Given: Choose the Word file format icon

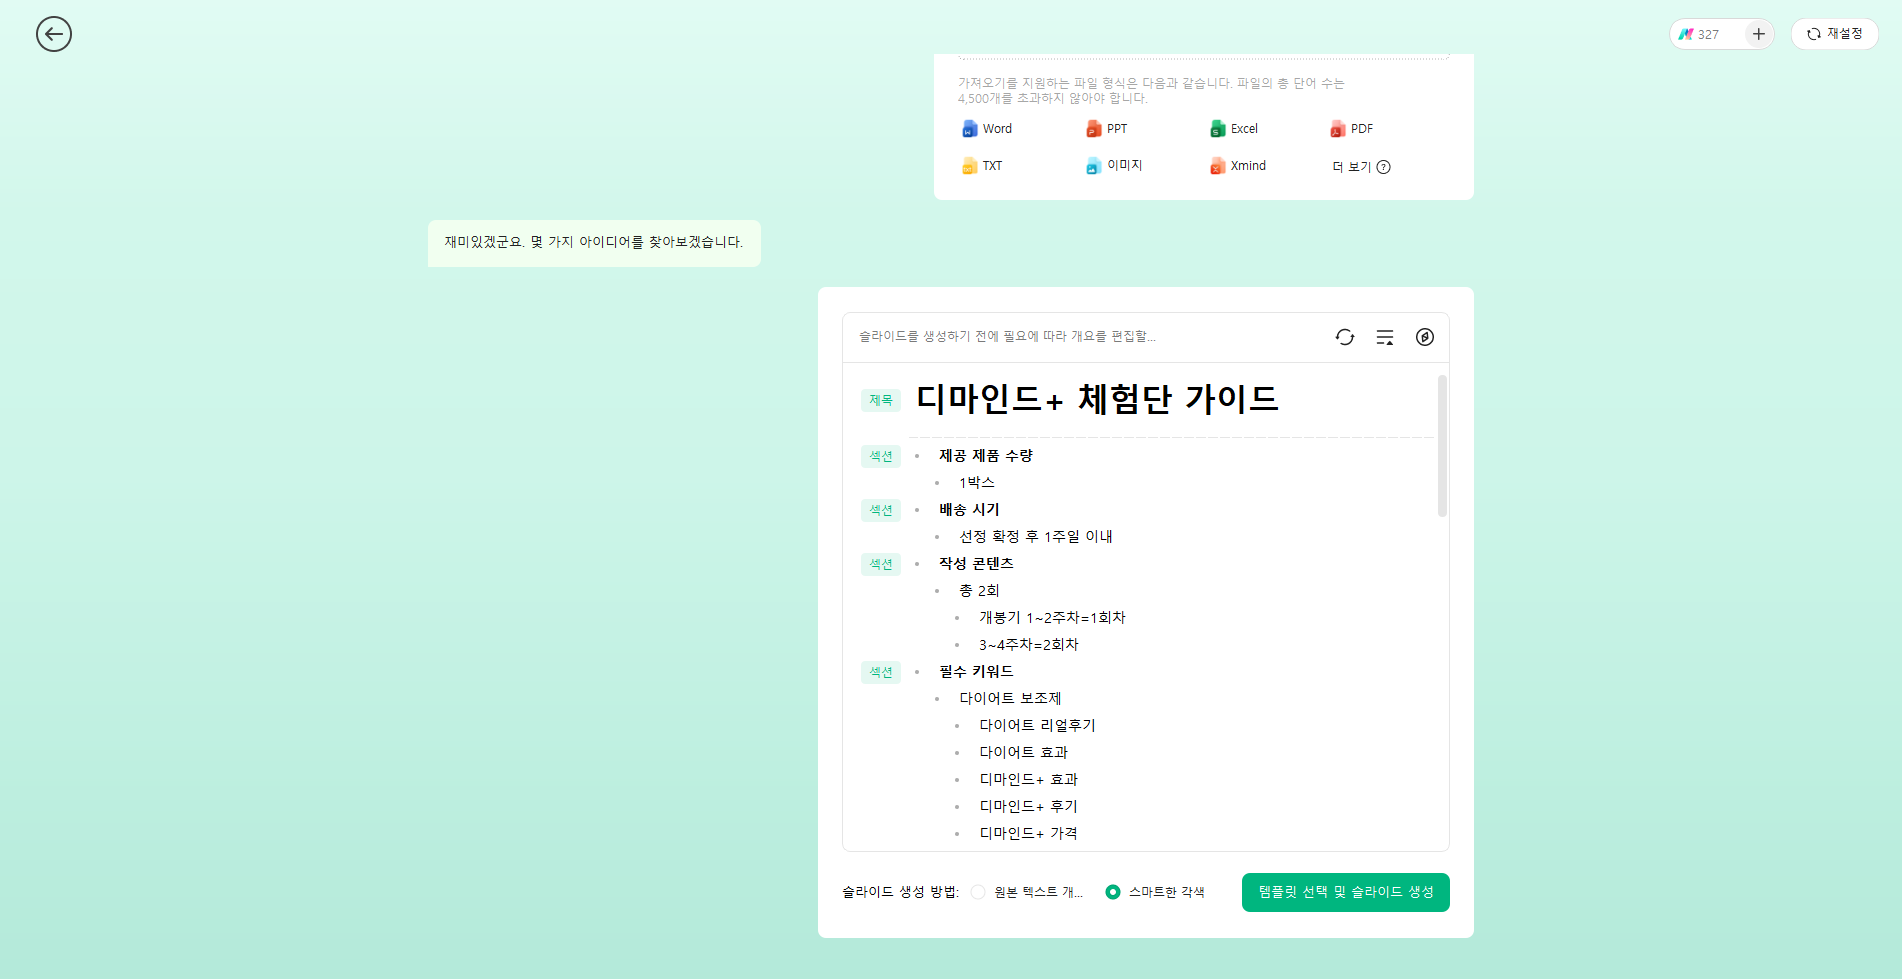Looking at the screenshot, I should pos(969,129).
